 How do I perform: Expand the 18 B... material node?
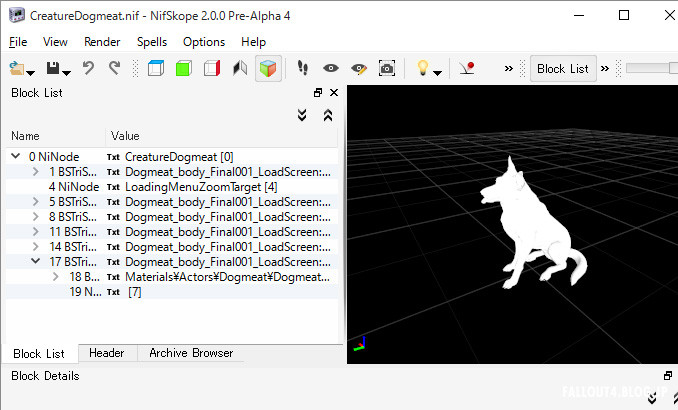click(x=55, y=277)
